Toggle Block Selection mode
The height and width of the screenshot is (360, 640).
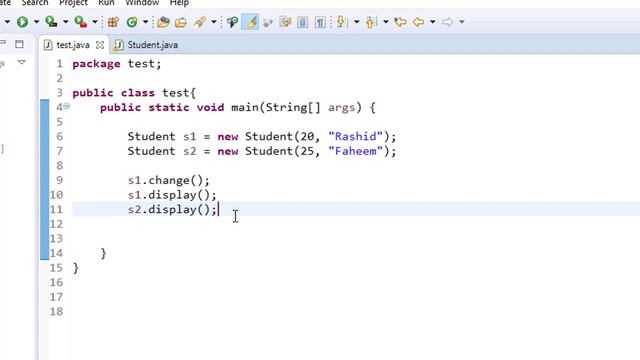tap(302, 22)
